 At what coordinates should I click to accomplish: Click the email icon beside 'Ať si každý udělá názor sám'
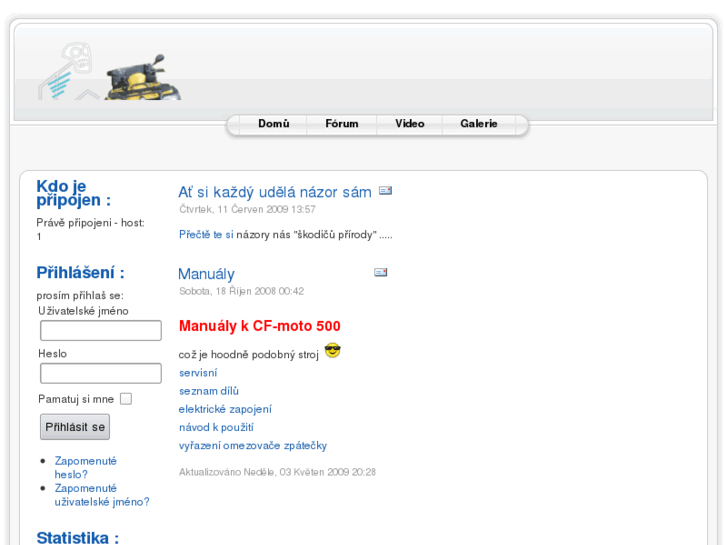click(x=385, y=191)
